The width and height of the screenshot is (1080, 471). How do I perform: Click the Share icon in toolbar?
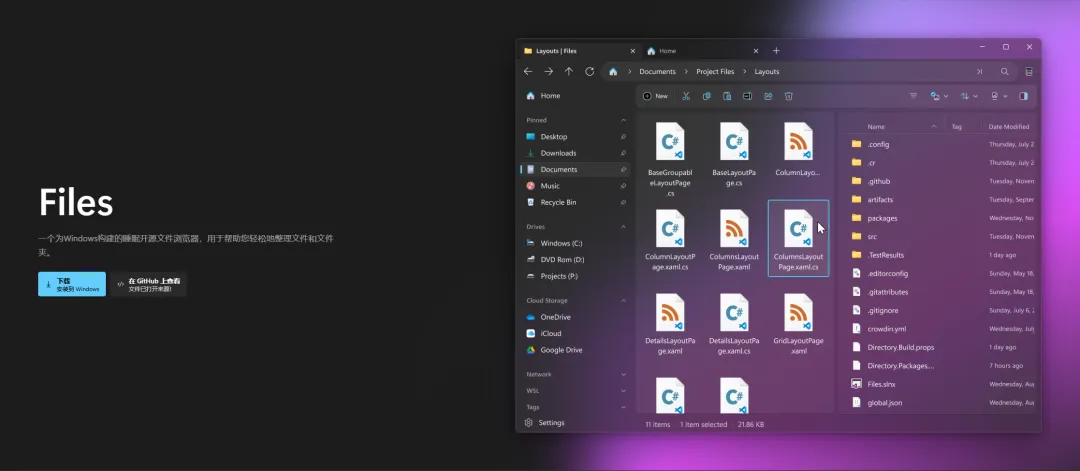(768, 96)
